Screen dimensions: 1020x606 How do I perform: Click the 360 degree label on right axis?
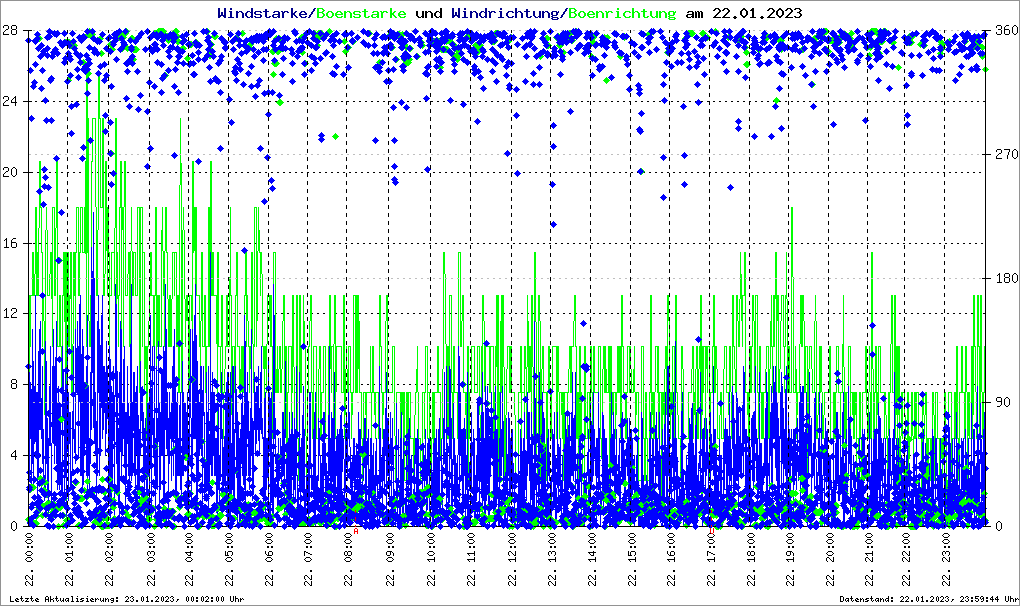pos(1005,30)
